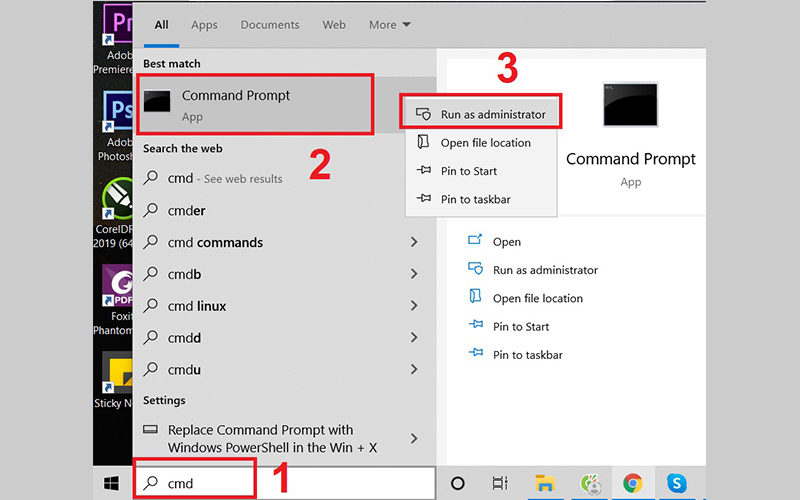Viewport: 800px width, 500px height.
Task: Expand arrow for cmd linux suggestion
Action: point(414,306)
